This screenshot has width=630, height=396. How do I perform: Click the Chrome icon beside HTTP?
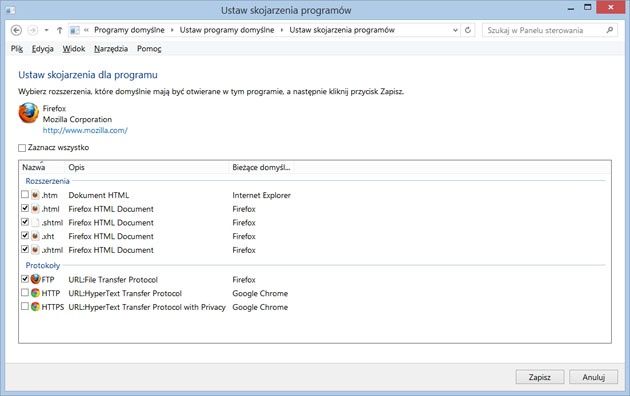pos(35,293)
